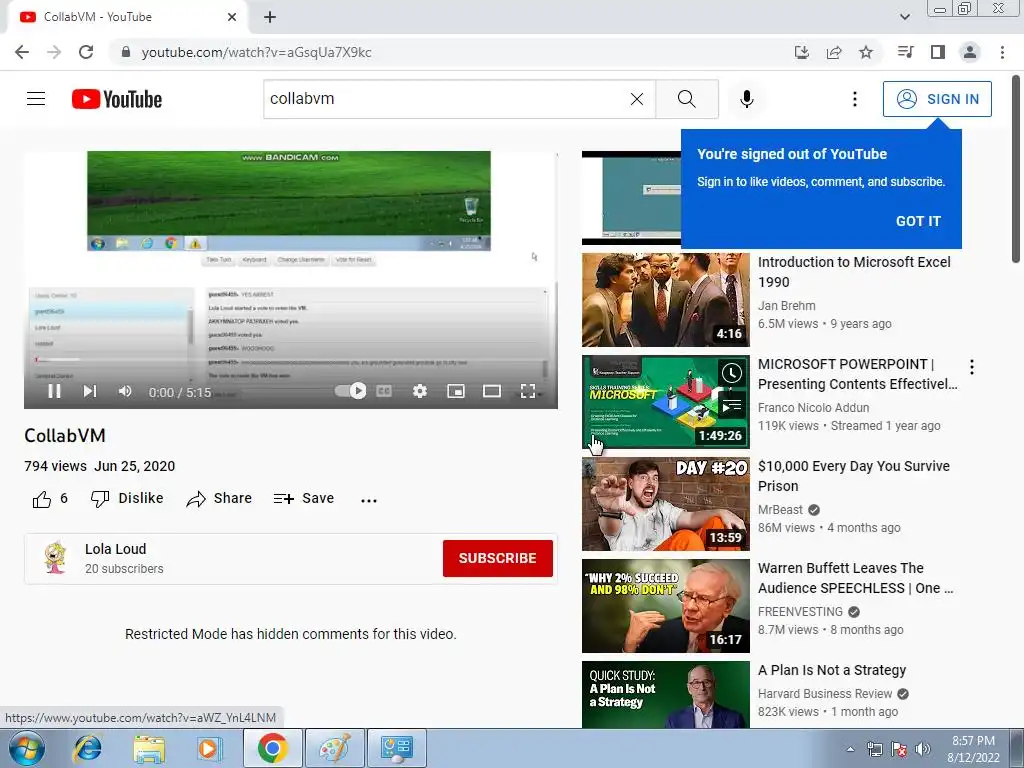
Task: Reload the current page
Action: point(86,52)
